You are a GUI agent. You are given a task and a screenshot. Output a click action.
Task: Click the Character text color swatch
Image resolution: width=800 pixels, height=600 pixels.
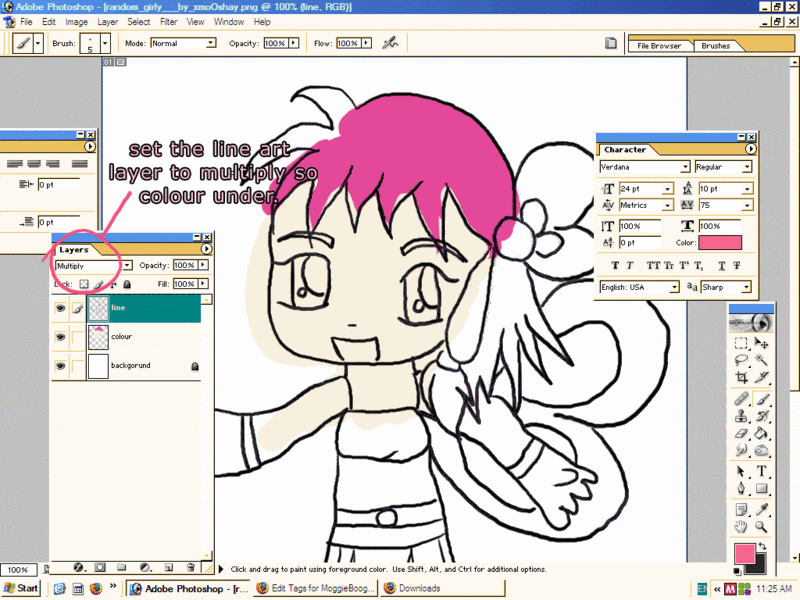coord(720,243)
